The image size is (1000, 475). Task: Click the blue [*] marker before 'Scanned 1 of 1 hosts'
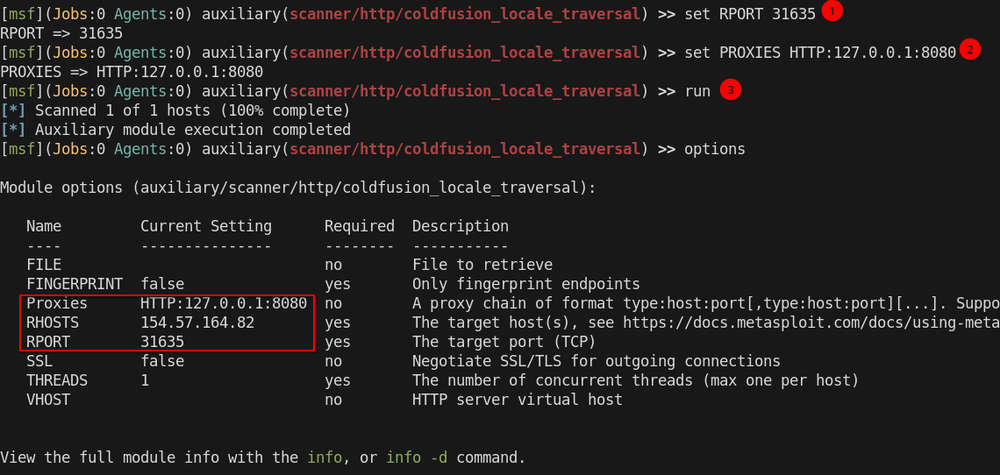click(x=13, y=111)
